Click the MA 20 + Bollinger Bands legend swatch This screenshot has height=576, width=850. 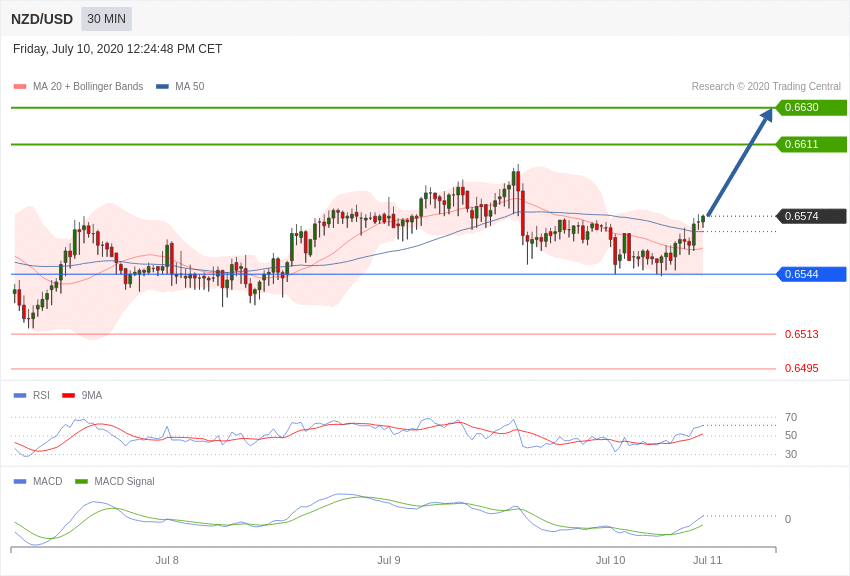(20, 86)
